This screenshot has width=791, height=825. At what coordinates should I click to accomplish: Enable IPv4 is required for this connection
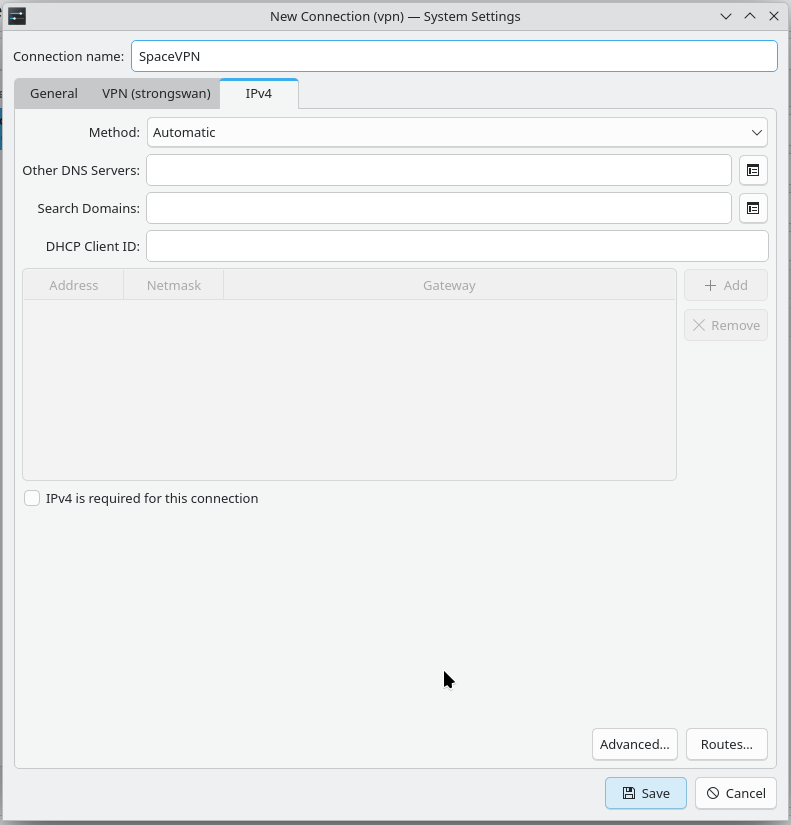(32, 498)
